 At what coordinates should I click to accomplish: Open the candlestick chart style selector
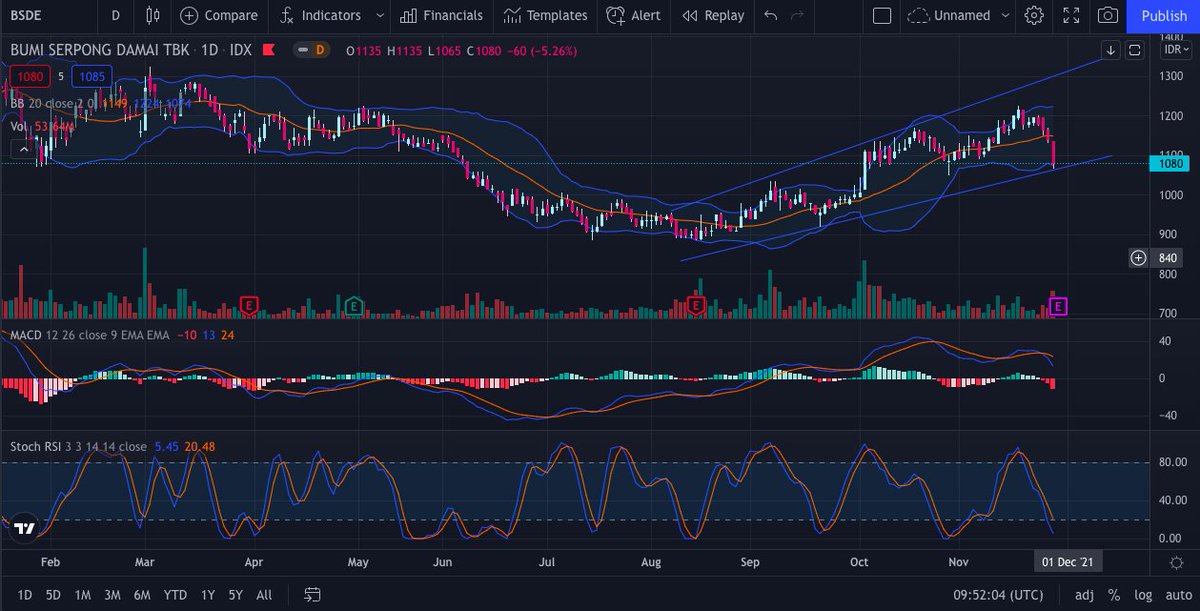(152, 15)
